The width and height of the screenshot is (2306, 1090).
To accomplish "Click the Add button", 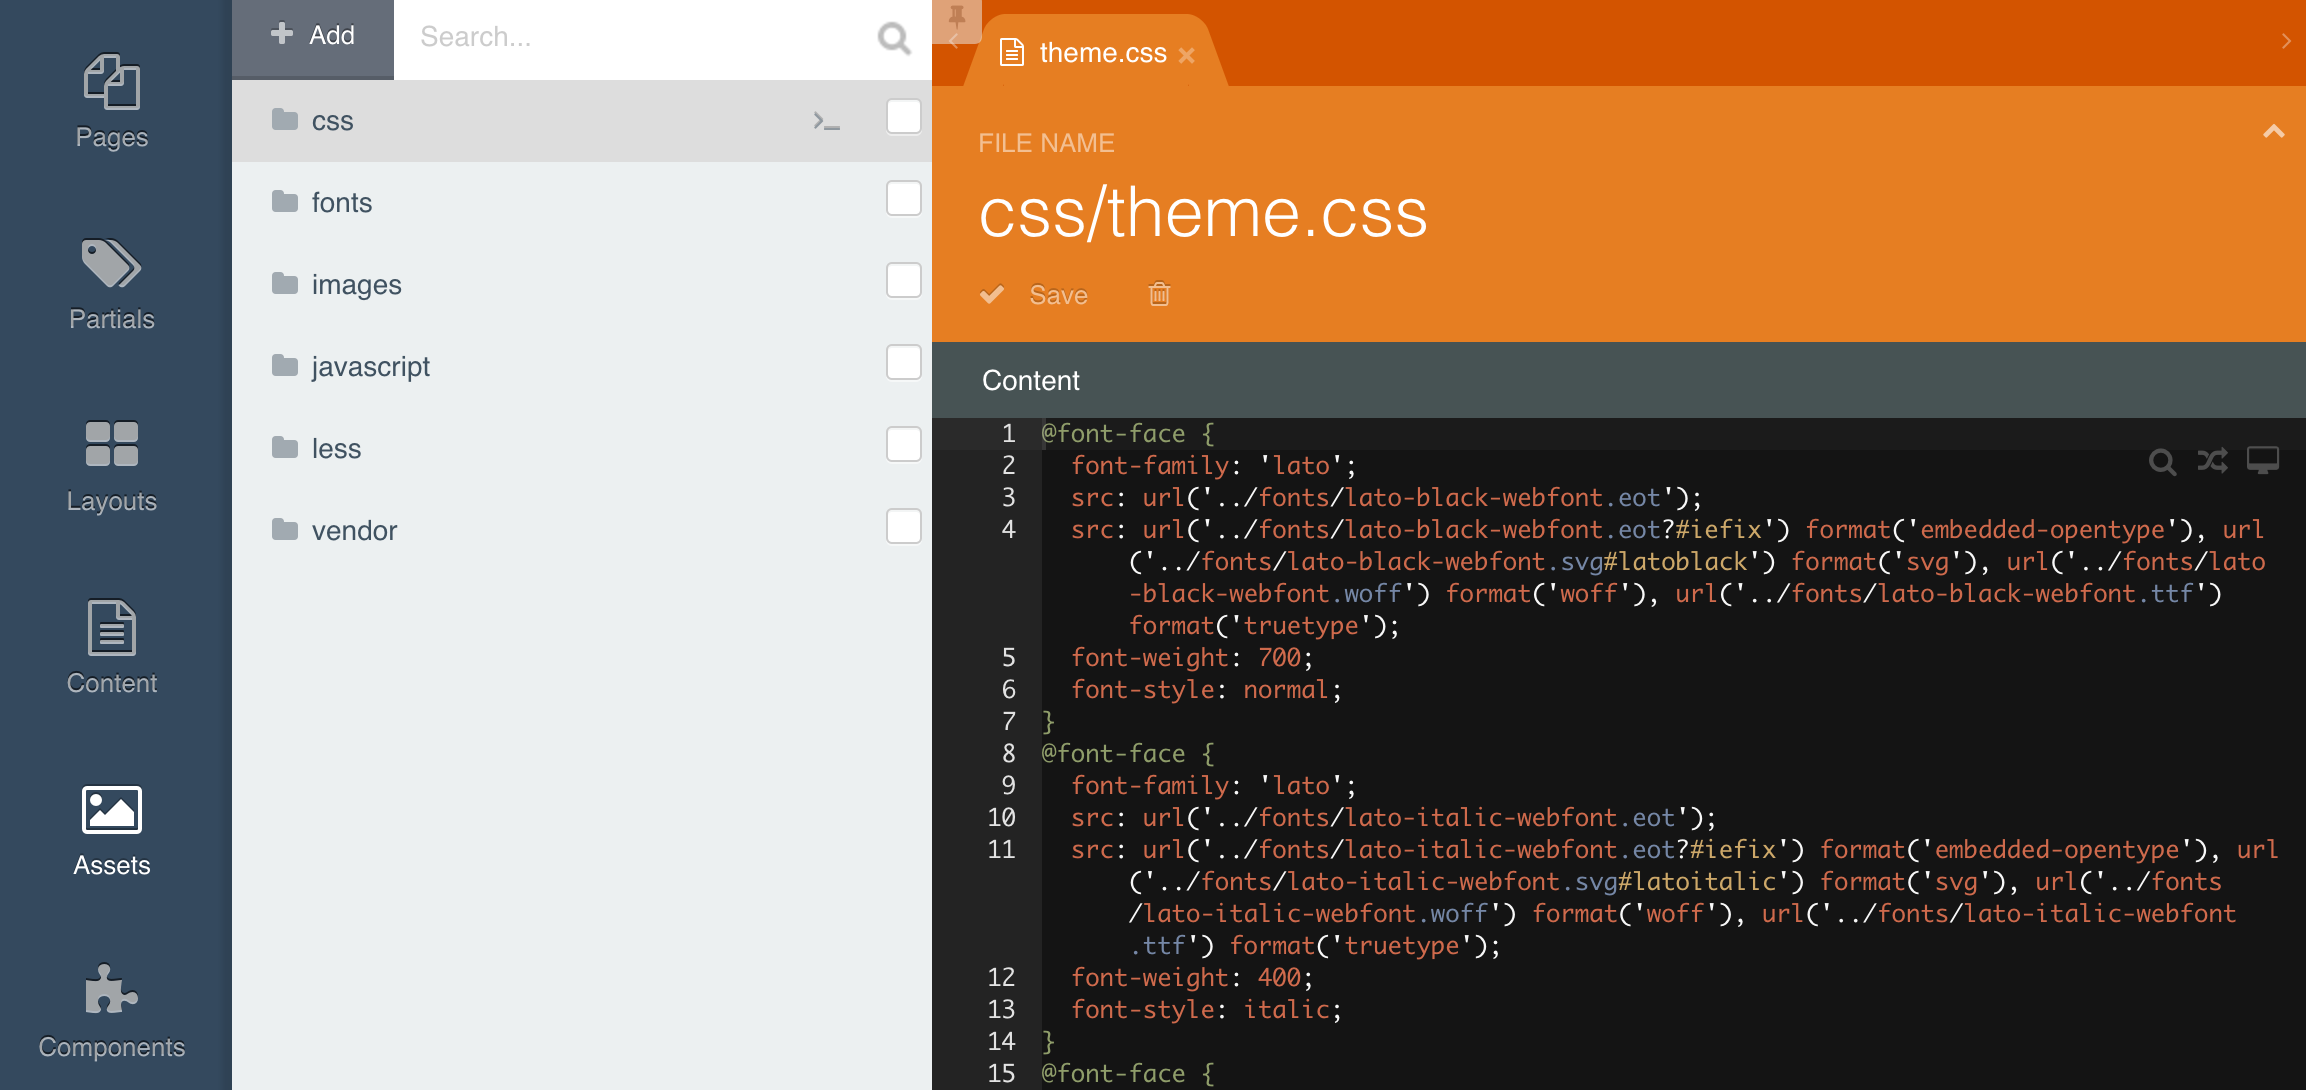I will 313,36.
